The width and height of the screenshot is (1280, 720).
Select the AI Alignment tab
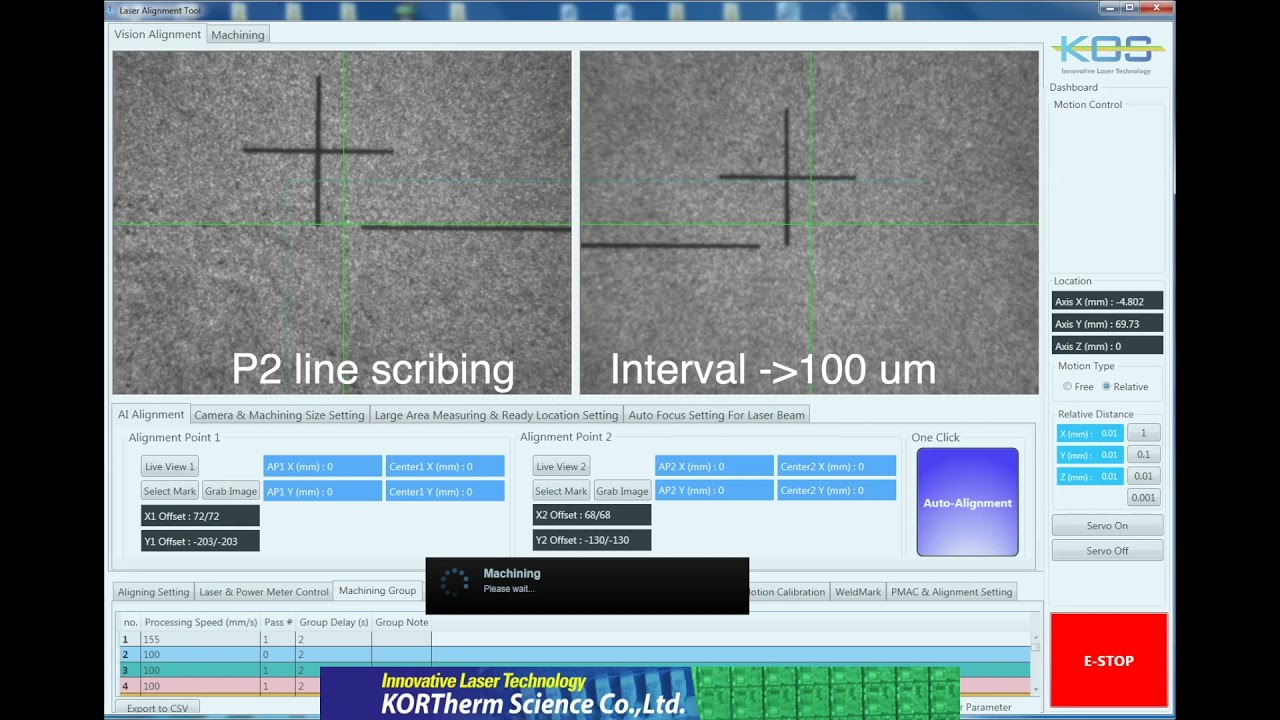point(151,414)
